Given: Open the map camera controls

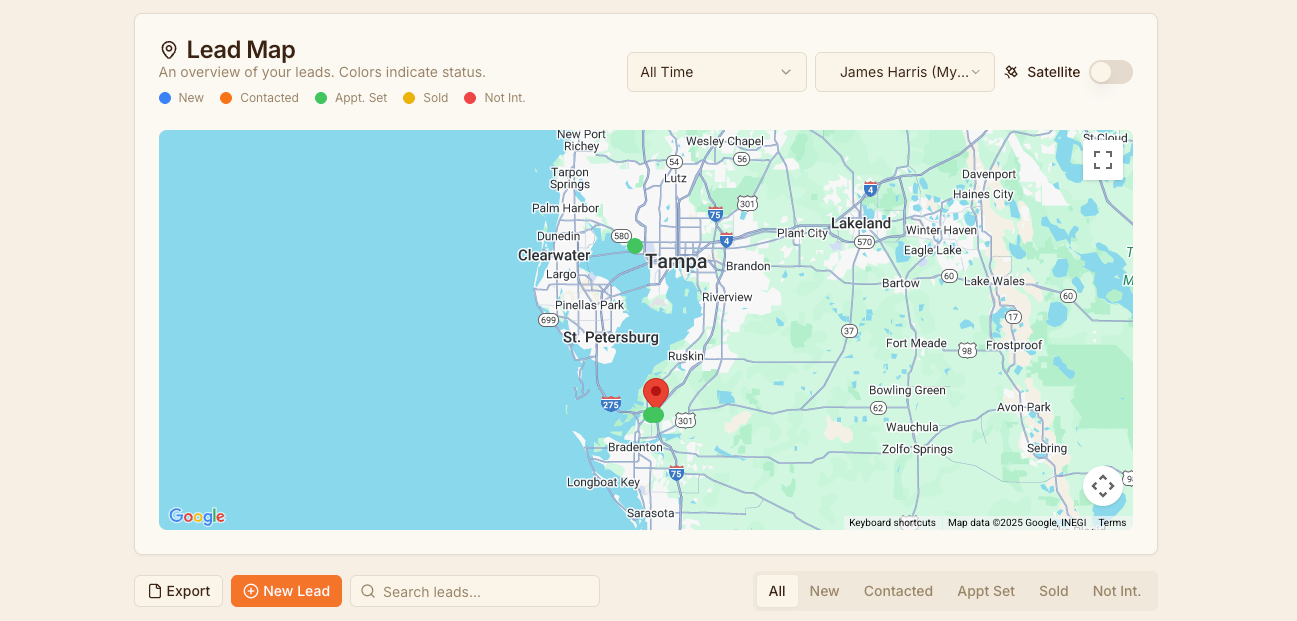Looking at the screenshot, I should click(1102, 486).
